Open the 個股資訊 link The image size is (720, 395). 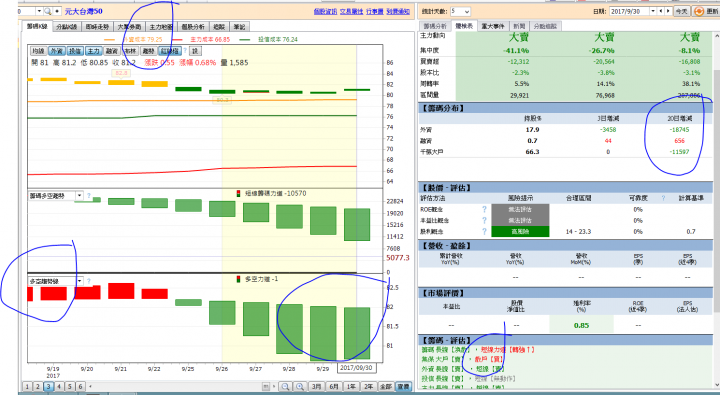click(325, 11)
